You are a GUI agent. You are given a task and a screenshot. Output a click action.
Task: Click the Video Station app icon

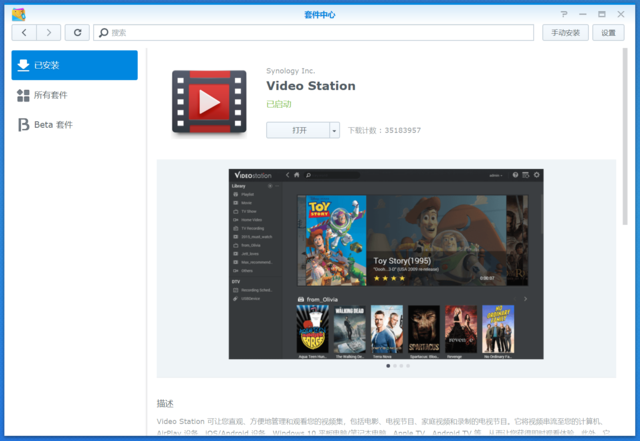tap(209, 102)
